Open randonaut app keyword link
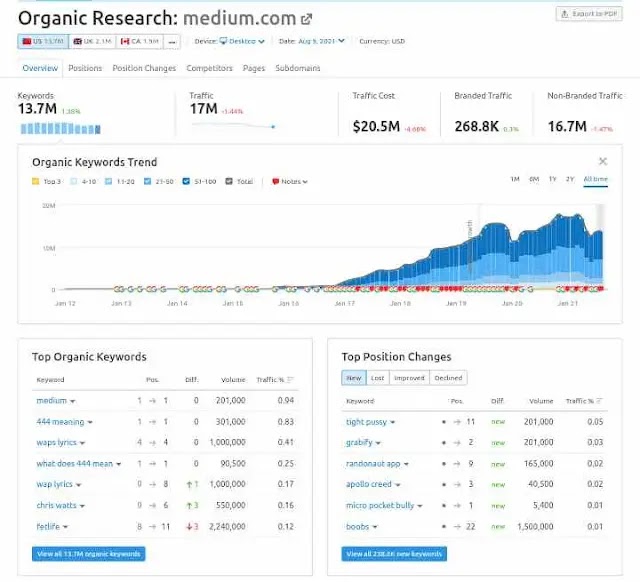Screen dimensions: 640x582 (373, 464)
